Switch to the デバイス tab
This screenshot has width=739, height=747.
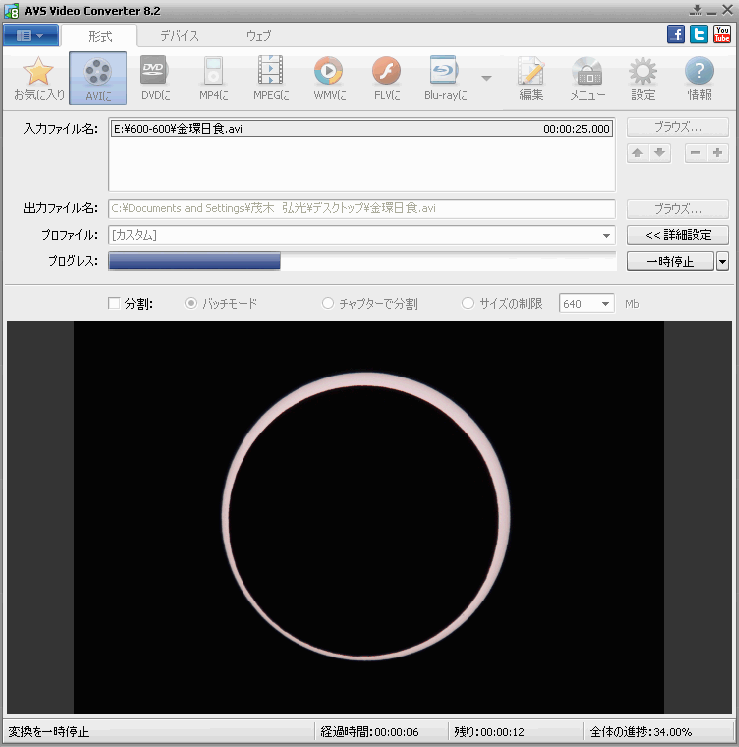(x=179, y=36)
